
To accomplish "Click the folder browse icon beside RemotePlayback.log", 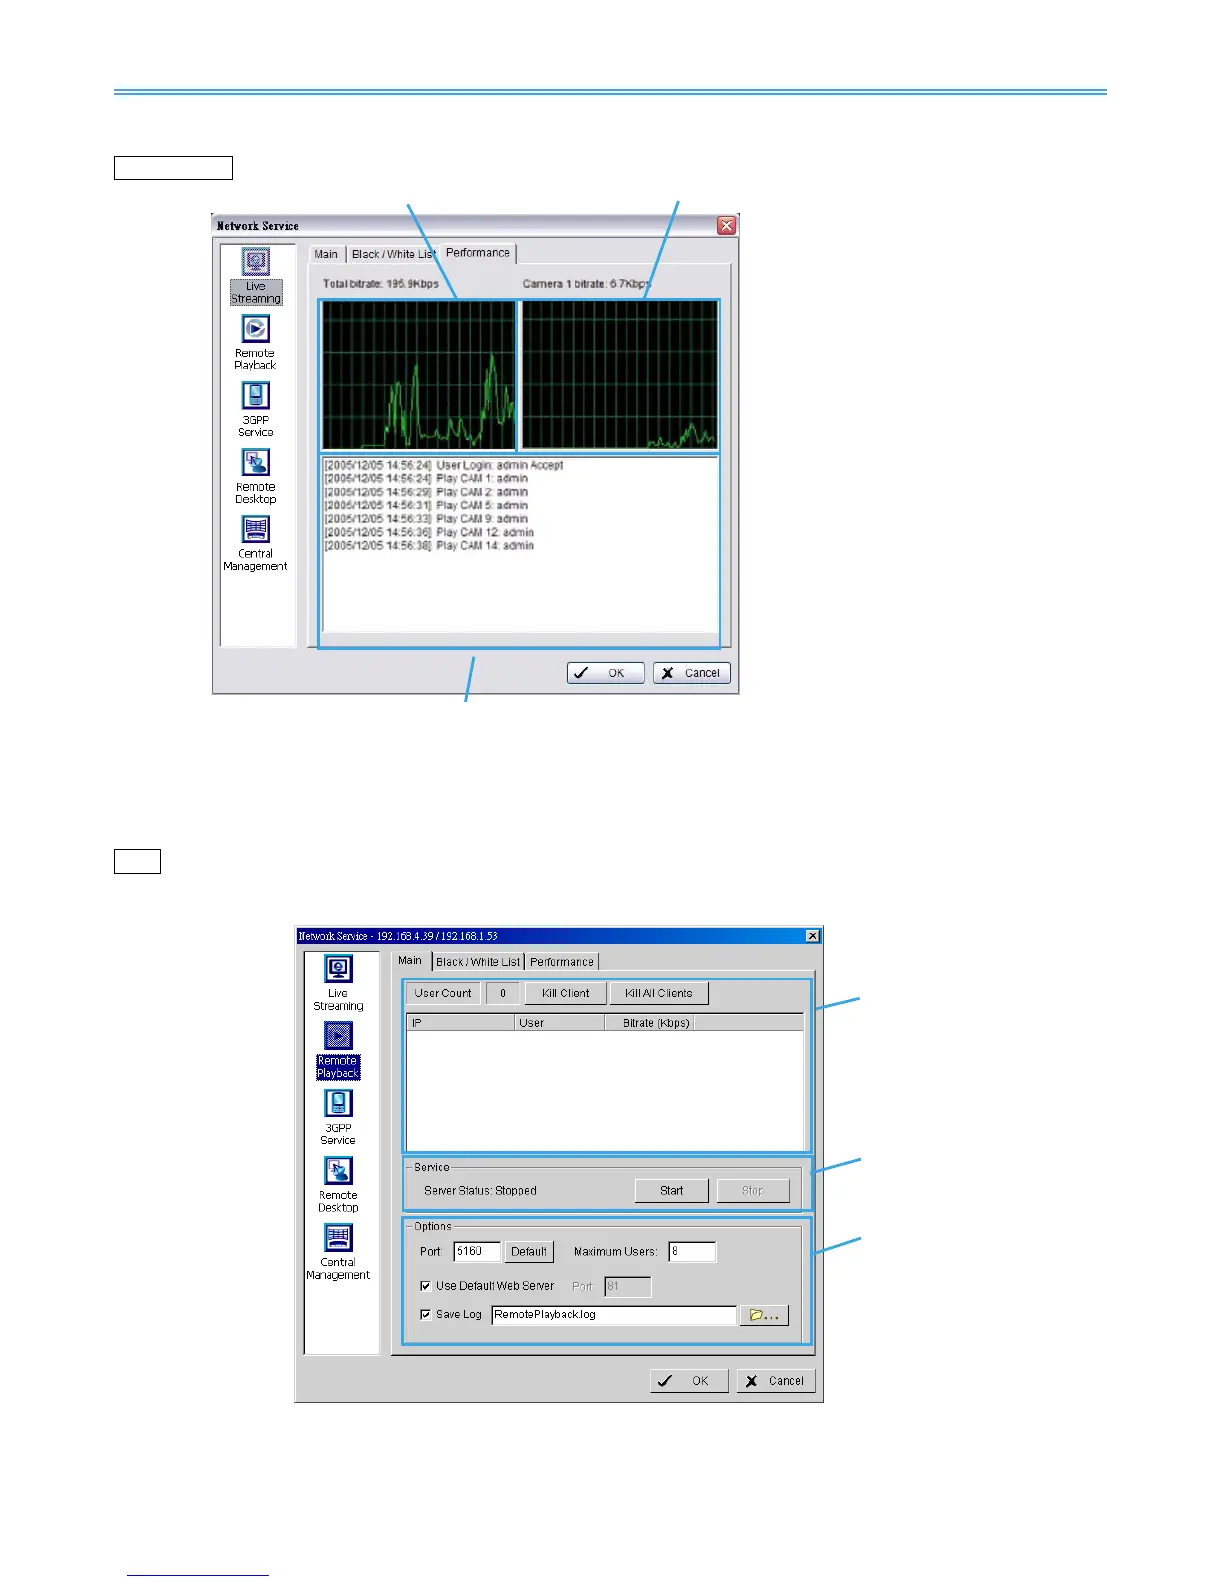I will [x=764, y=1315].
